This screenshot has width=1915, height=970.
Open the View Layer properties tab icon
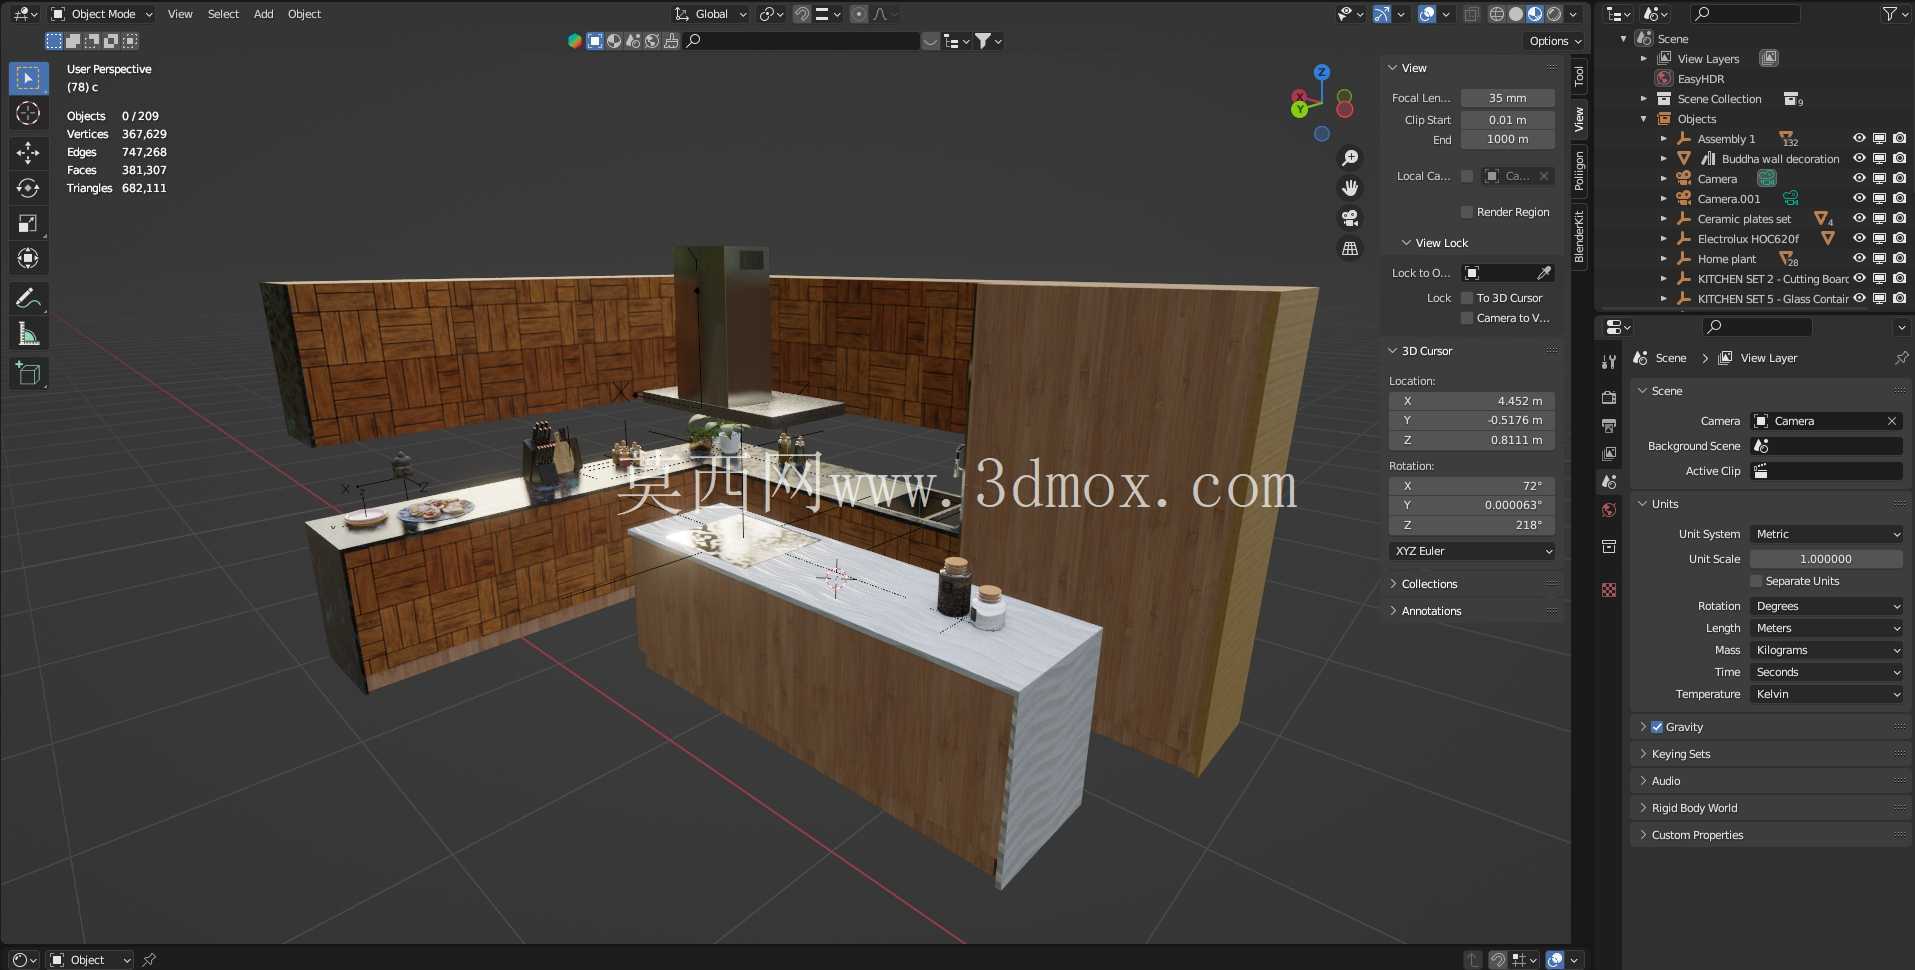(1609, 454)
